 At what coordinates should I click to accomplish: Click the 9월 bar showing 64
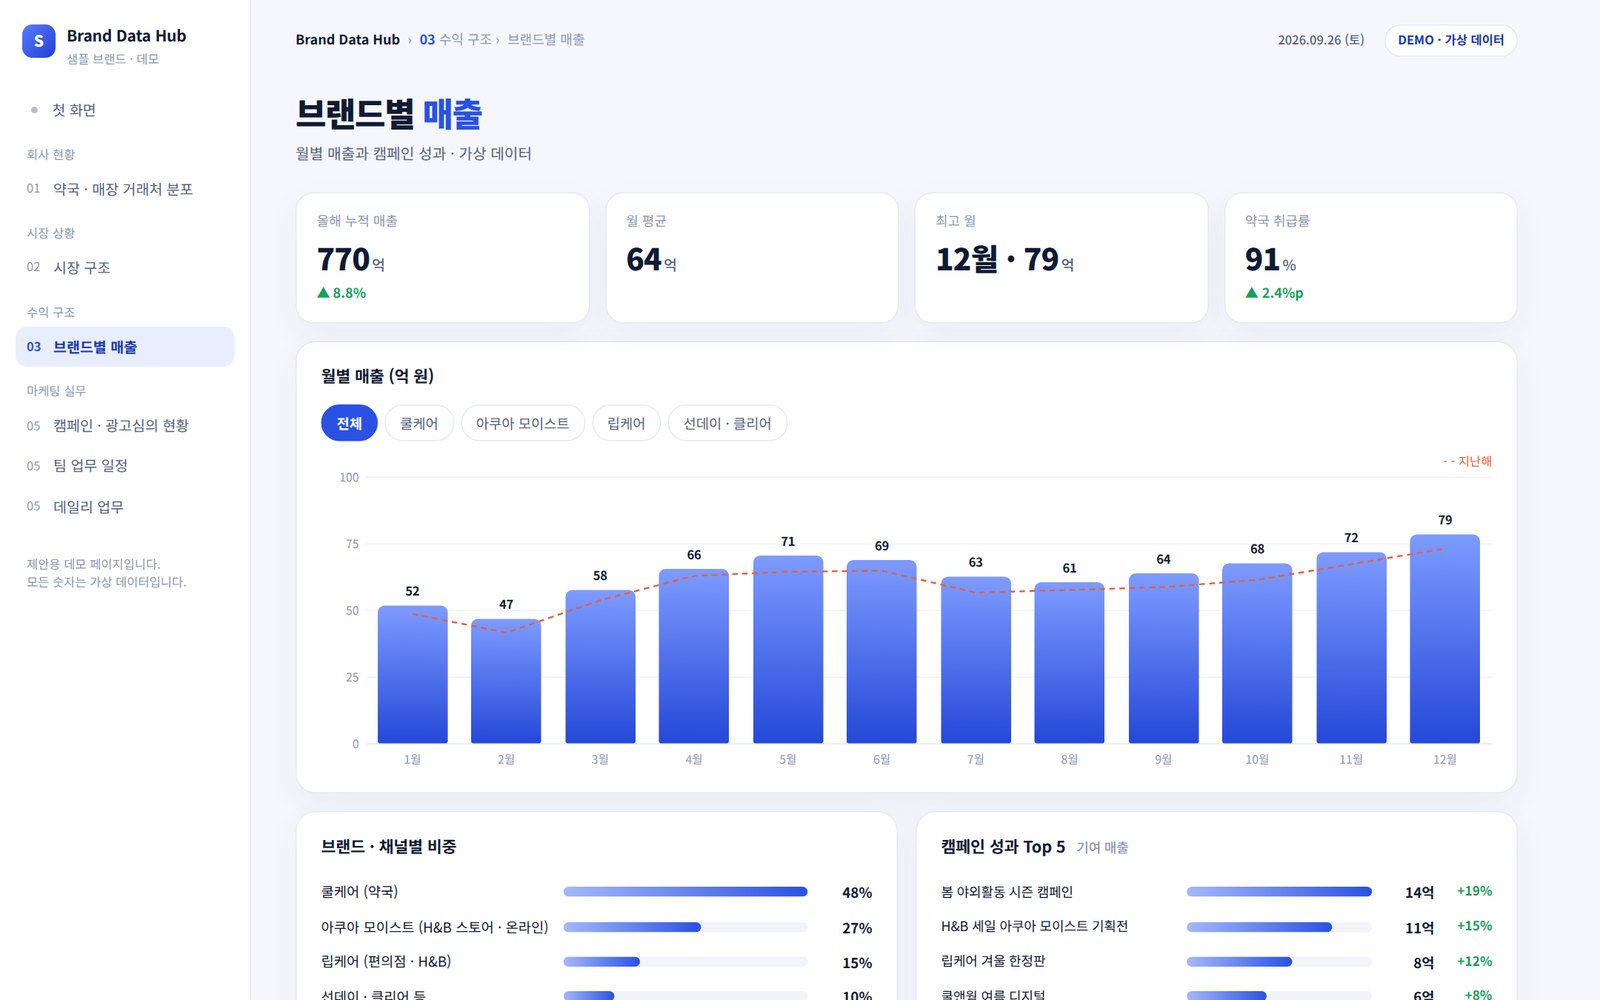1163,658
